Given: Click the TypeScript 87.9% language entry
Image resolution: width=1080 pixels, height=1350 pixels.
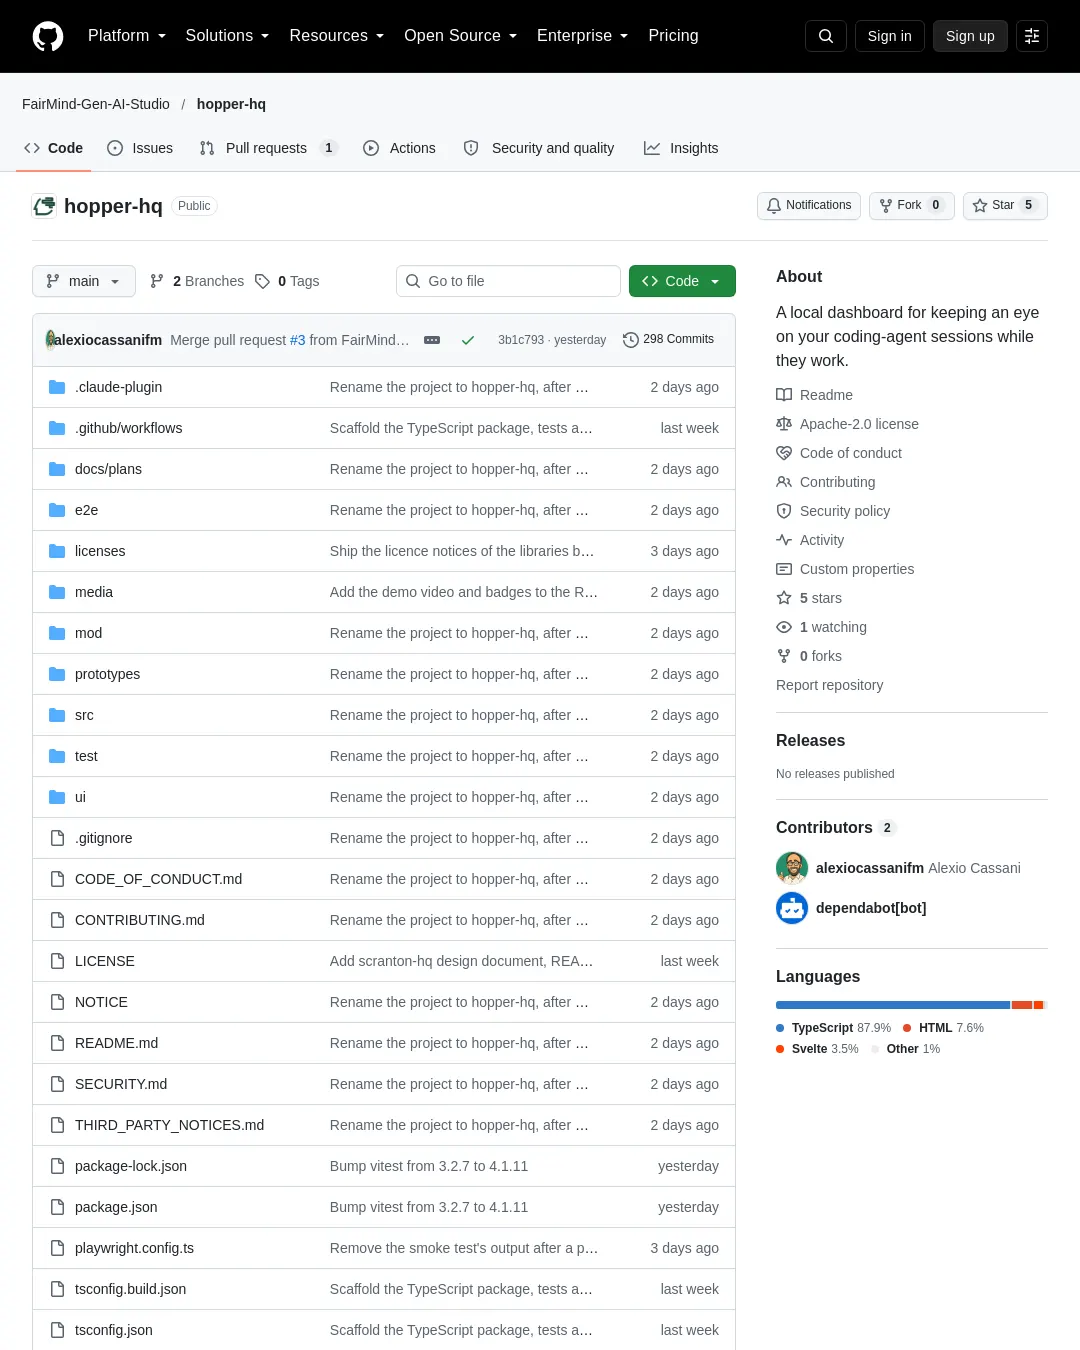Looking at the screenshot, I should [x=833, y=1028].
